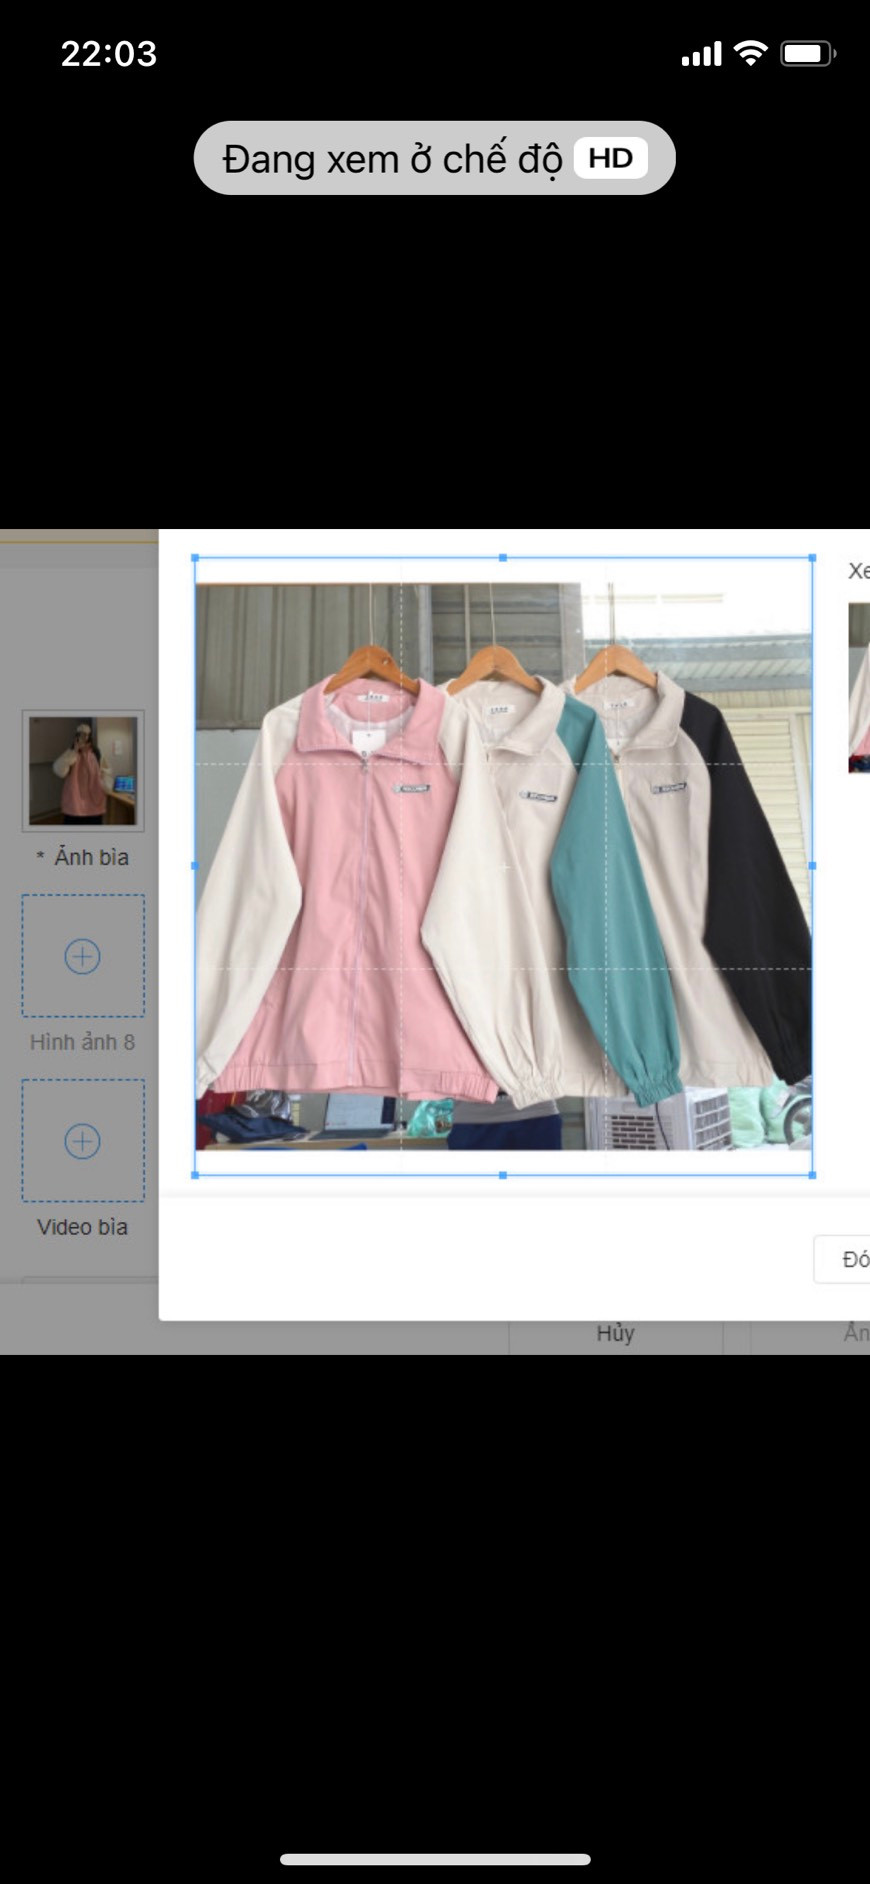Click the top-left crop corner handle

(x=195, y=558)
